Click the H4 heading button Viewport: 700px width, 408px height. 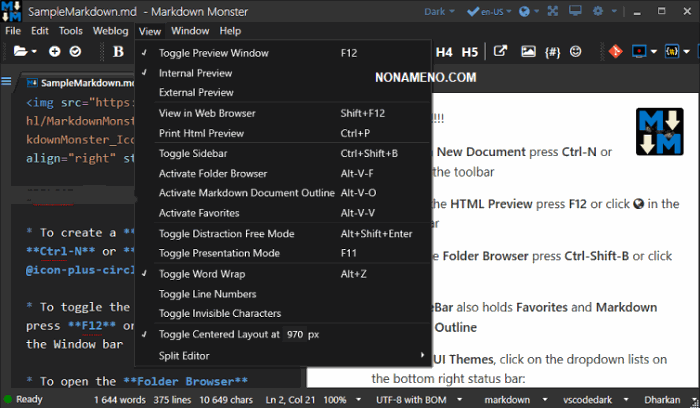tap(444, 51)
